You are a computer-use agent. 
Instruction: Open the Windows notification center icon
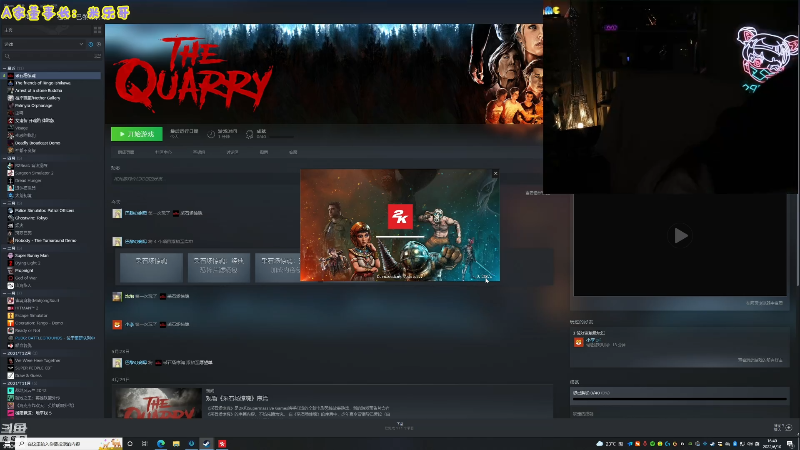coord(789,443)
